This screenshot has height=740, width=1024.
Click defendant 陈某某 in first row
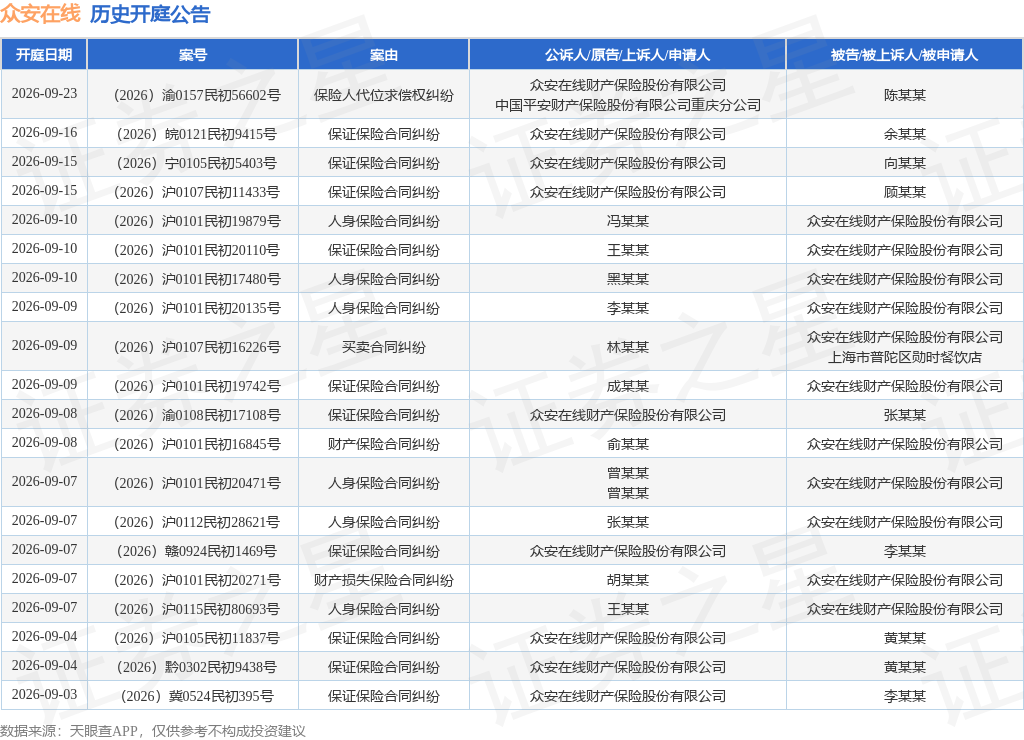coord(904,95)
